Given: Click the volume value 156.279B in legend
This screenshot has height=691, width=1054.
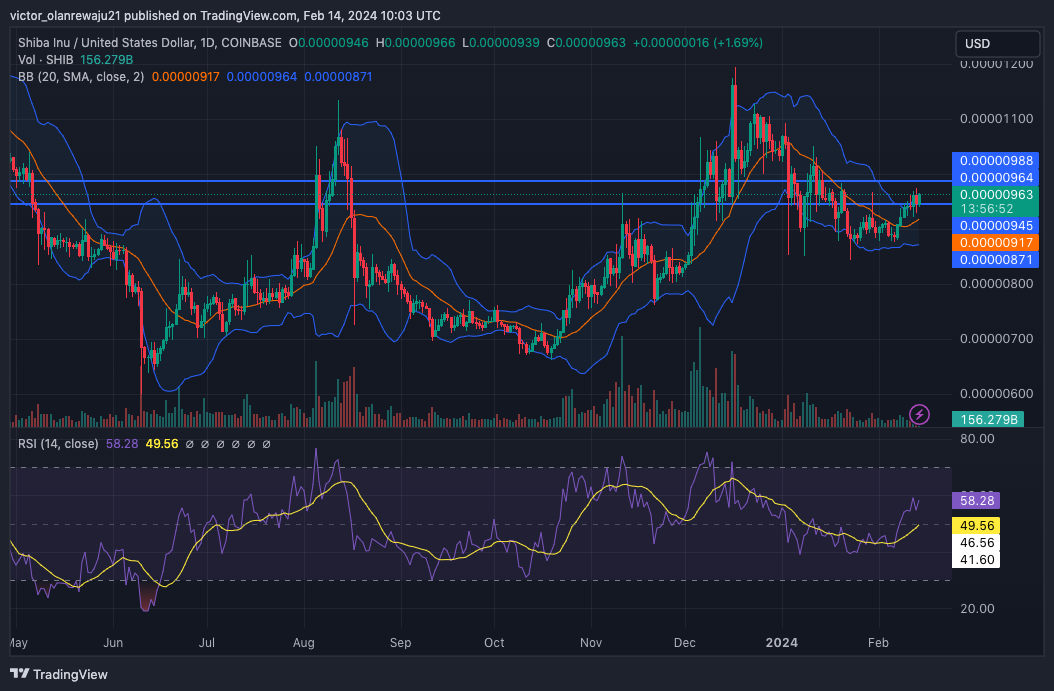Looking at the screenshot, I should coord(106,60).
